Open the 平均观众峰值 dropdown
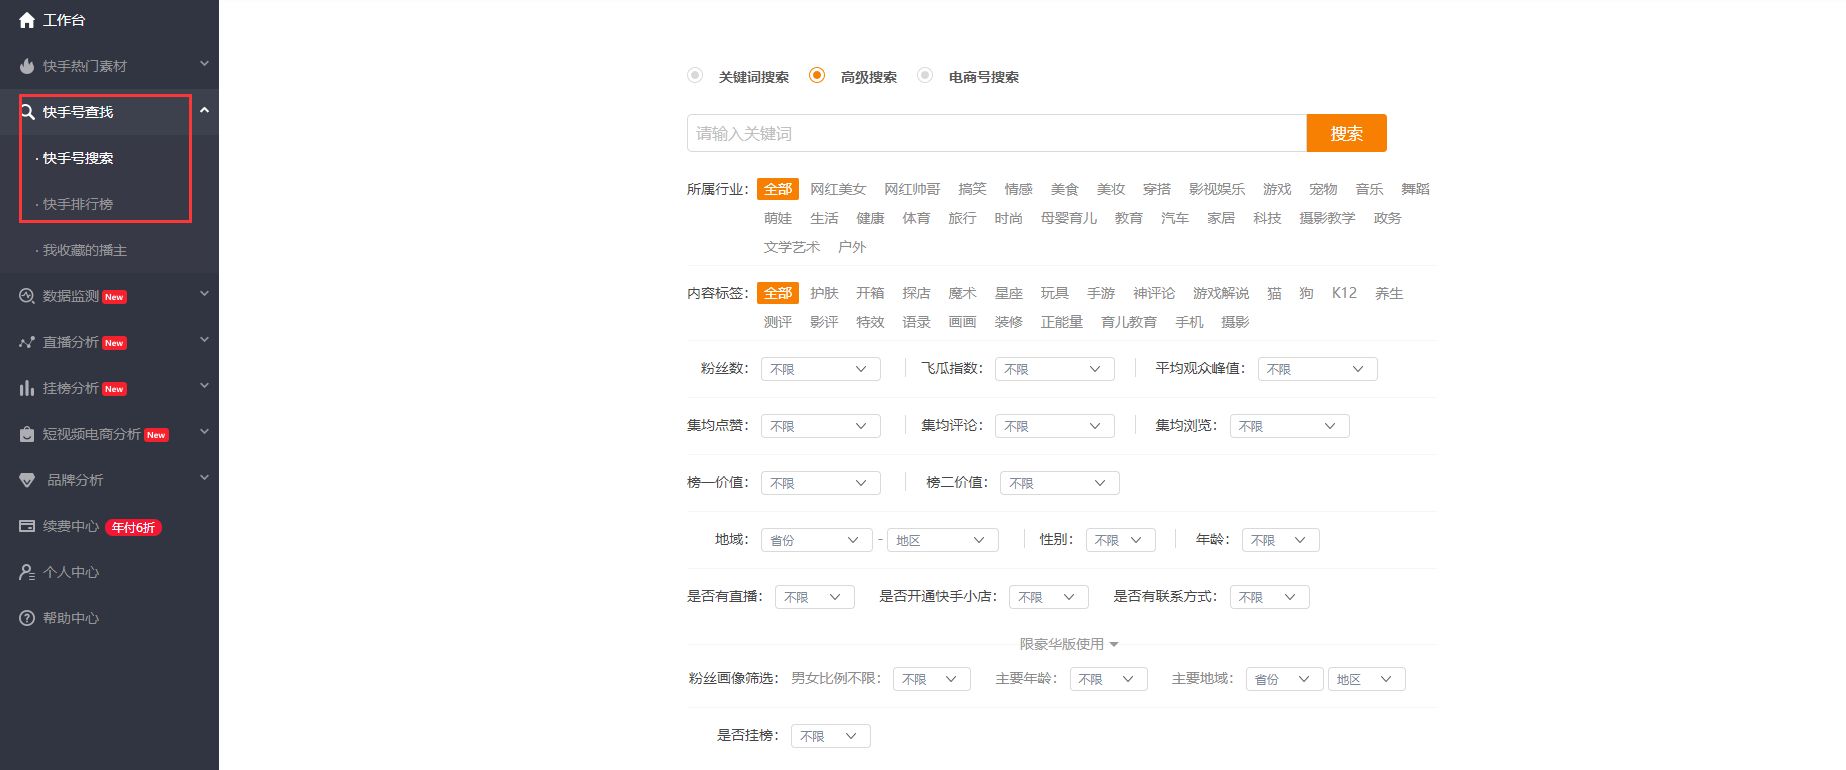Image resolution: width=1846 pixels, height=770 pixels. point(1317,369)
